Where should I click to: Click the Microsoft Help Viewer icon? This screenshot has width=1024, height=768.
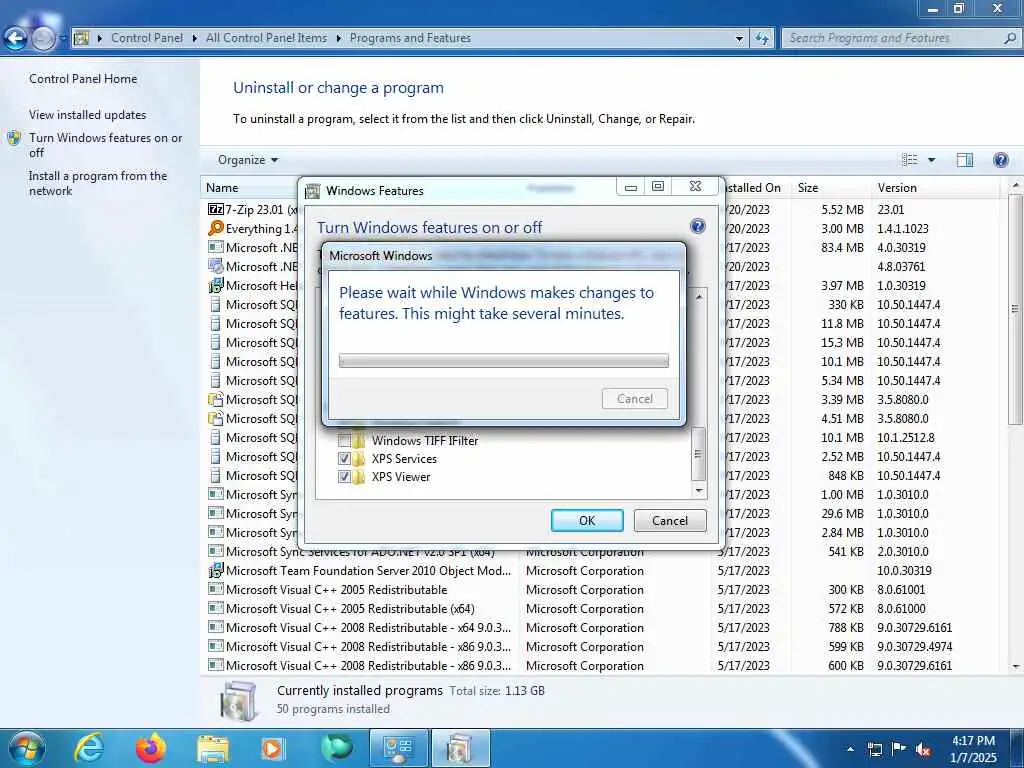[x=216, y=285]
